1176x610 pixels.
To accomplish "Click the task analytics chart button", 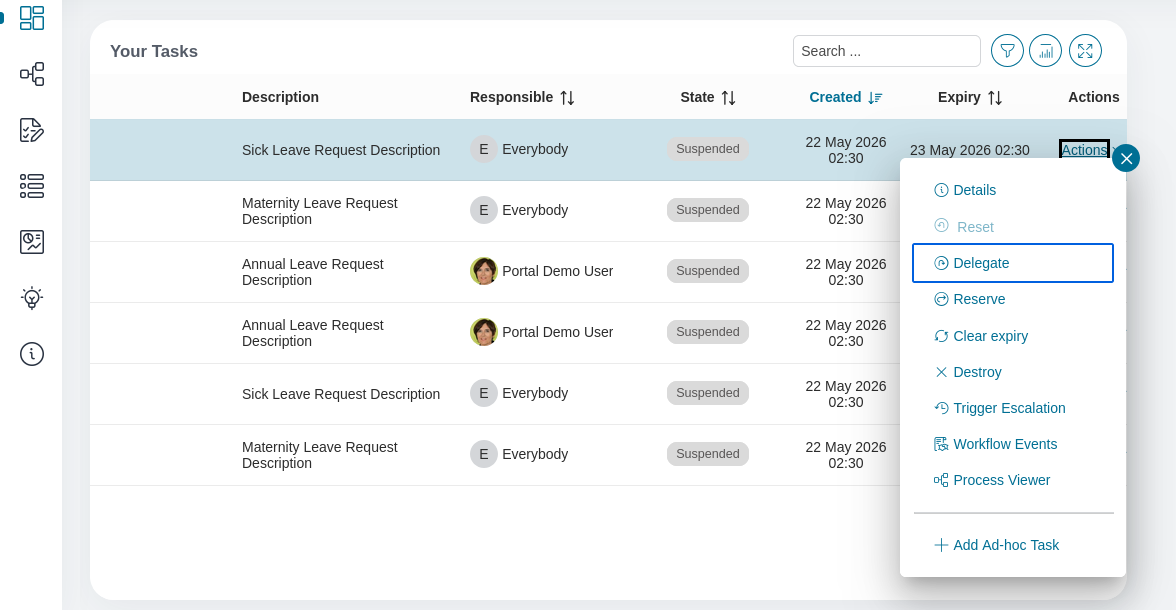I will [1046, 51].
